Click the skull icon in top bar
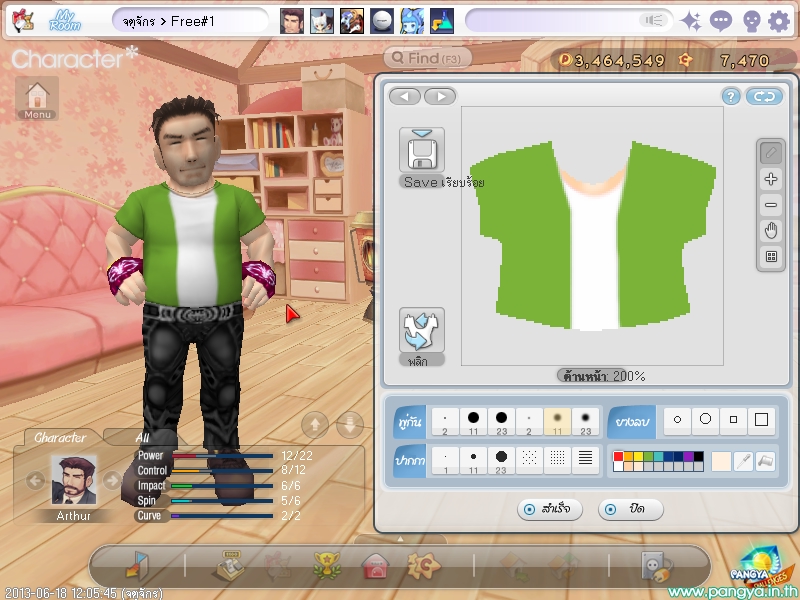 pos(751,21)
